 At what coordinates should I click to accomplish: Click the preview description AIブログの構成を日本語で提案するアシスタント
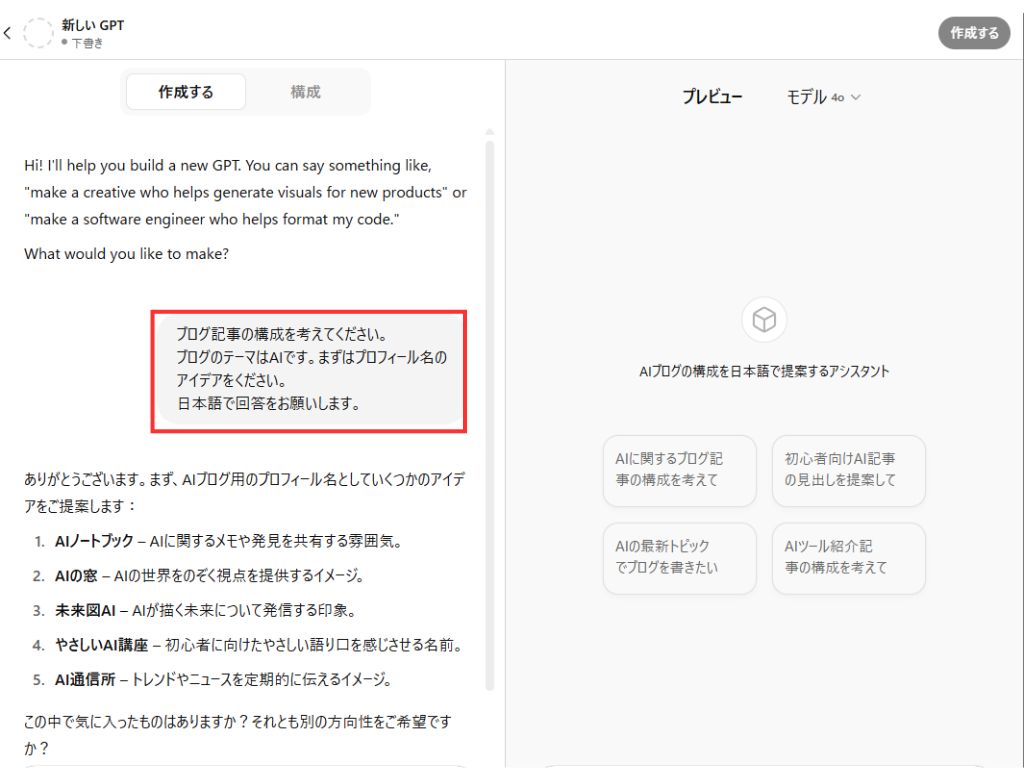[764, 371]
